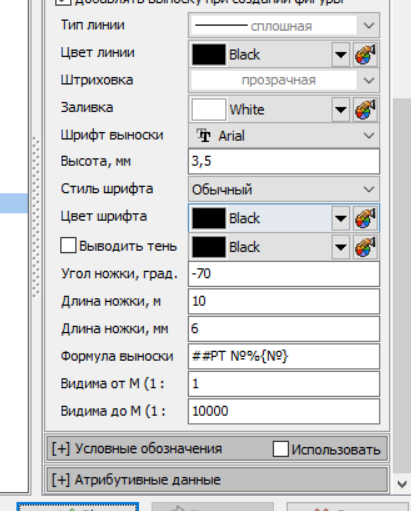Viewport: 411px width, 511px height.
Task: Expand the Цвет линии color list arrow
Action: coord(340,54)
